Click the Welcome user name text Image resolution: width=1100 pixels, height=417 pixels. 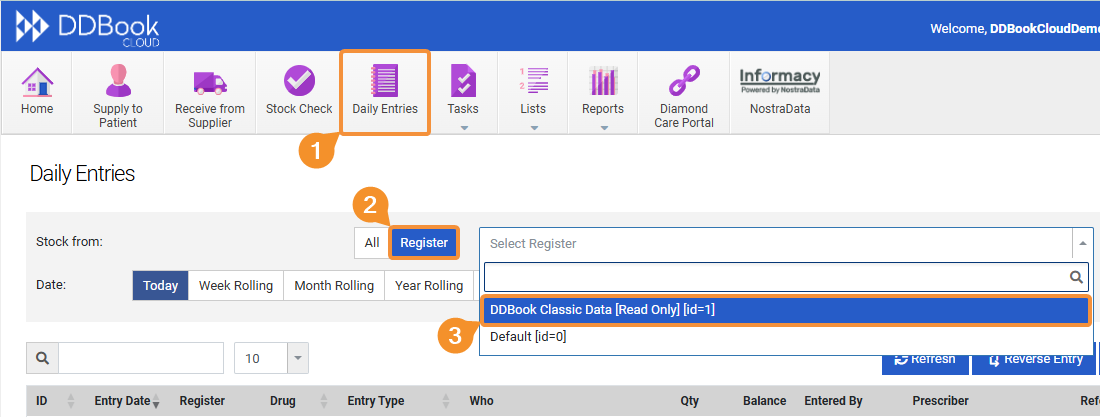pyautogui.click(x=1044, y=29)
